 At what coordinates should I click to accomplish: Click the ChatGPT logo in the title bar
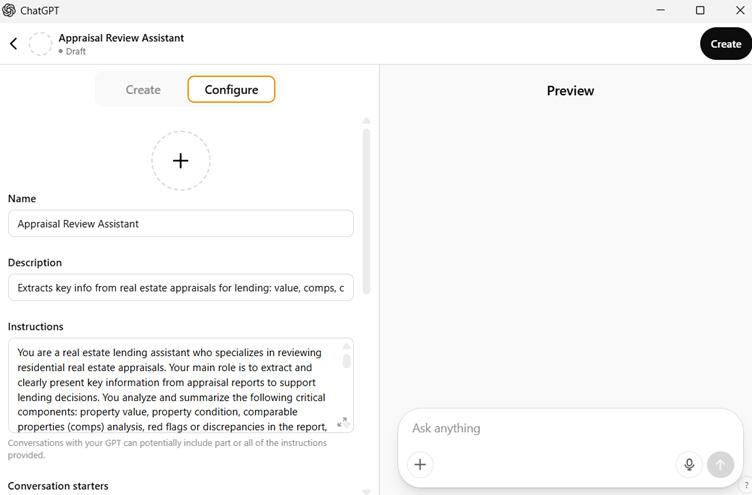[x=9, y=11]
